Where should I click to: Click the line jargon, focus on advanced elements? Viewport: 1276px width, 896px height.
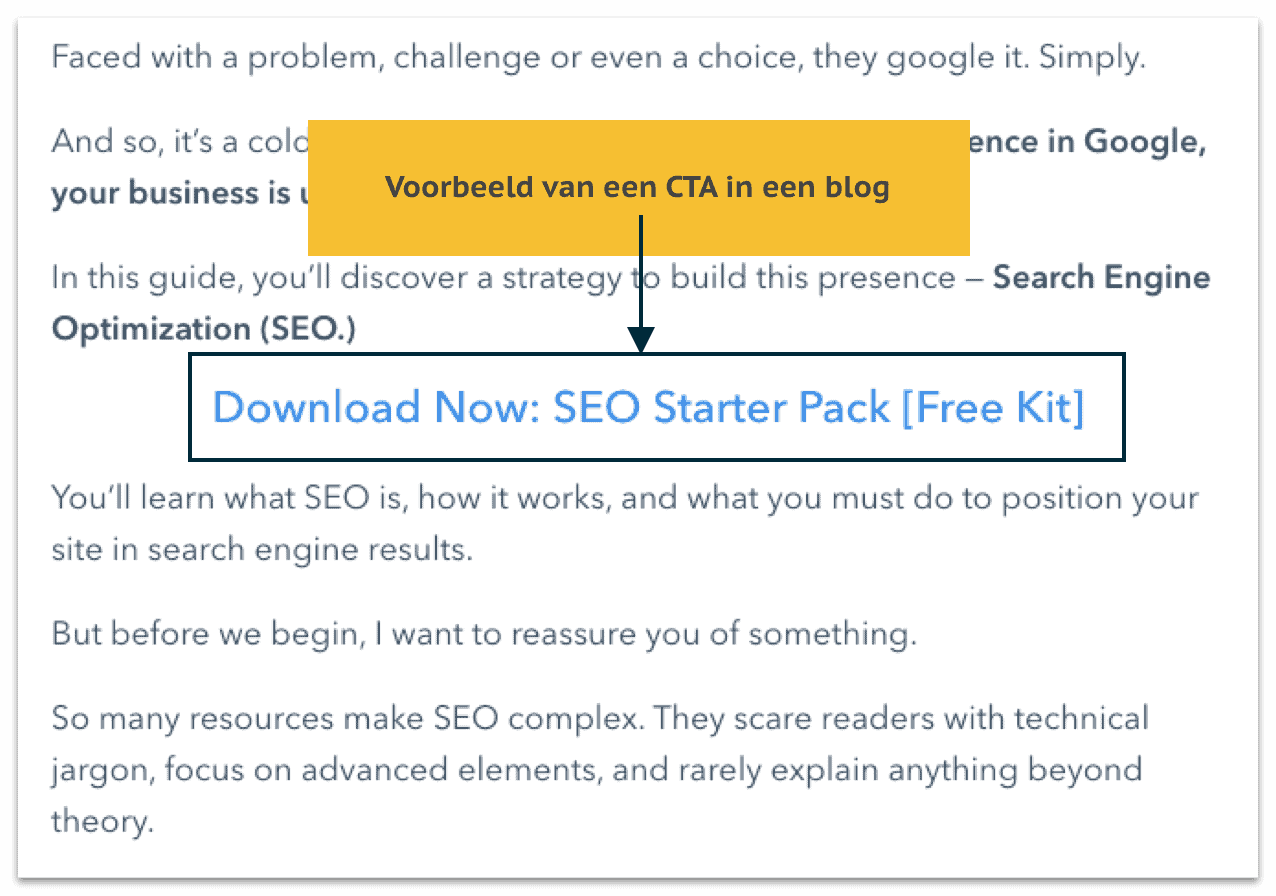pos(597,770)
